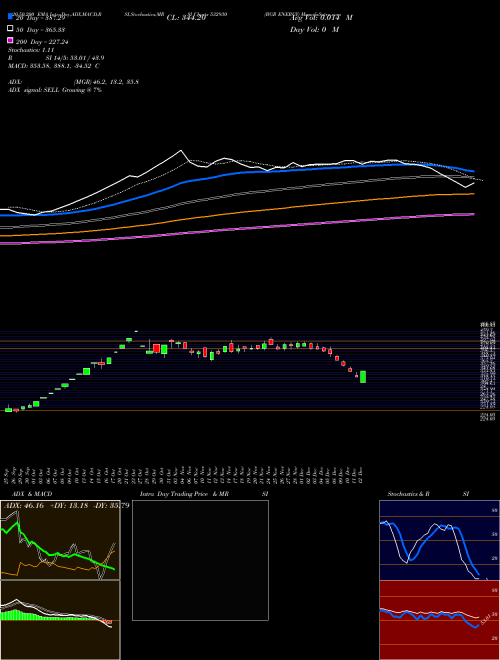Click the 'Stochastics & R' panel title

[x=409, y=494]
